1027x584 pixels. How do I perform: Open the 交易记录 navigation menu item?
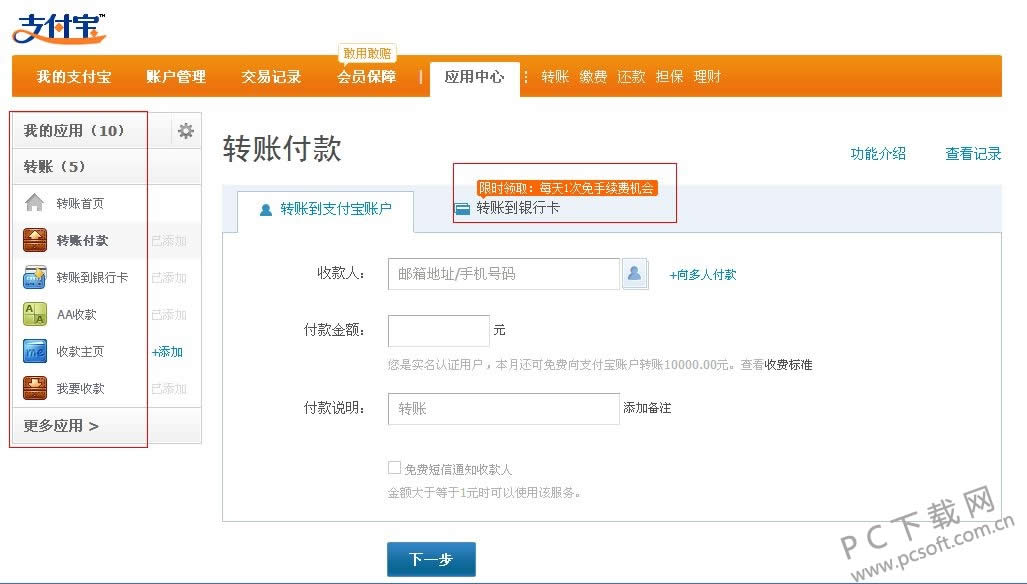(x=271, y=77)
